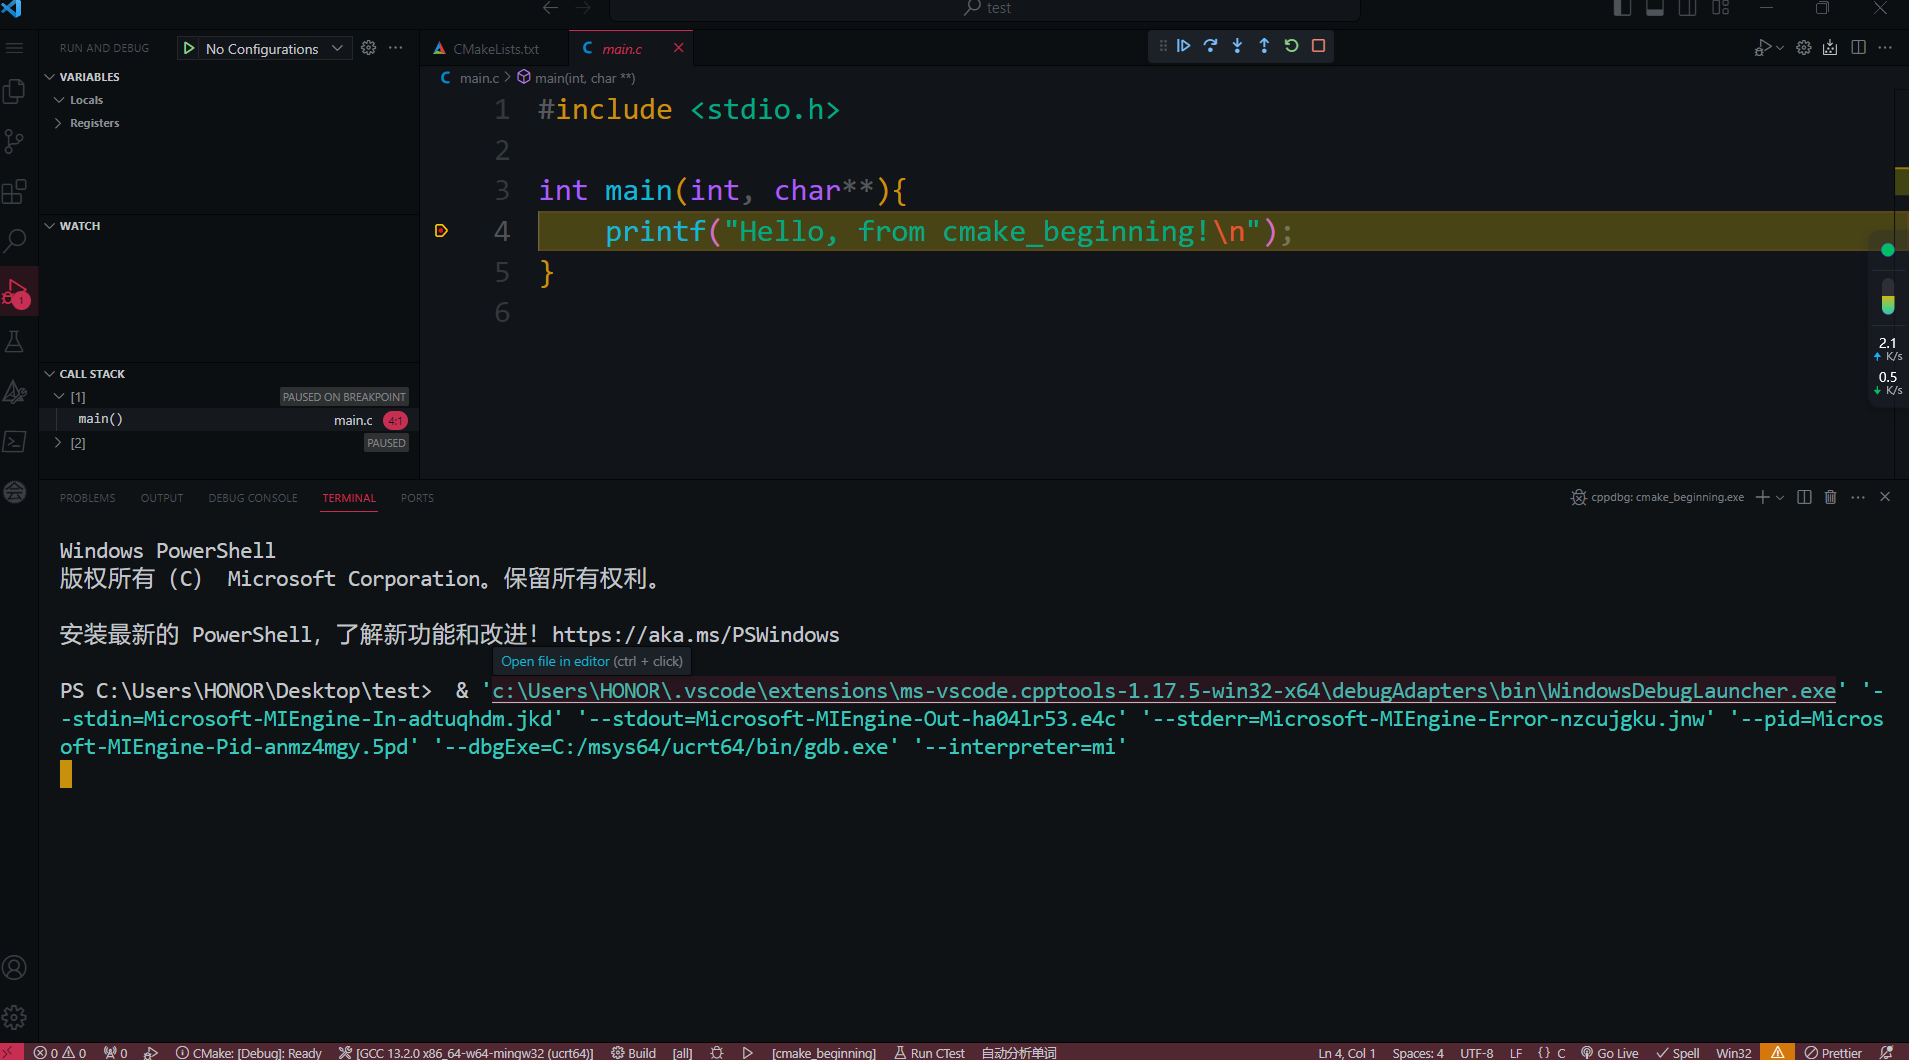
Task: Open run/debug file dropdown arrow in editor
Action: tap(1780, 48)
